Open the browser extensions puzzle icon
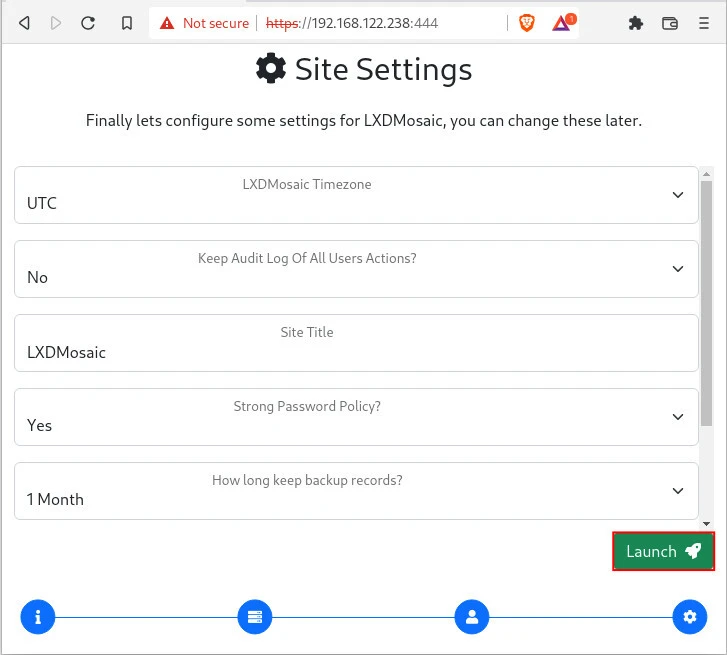 pos(635,23)
